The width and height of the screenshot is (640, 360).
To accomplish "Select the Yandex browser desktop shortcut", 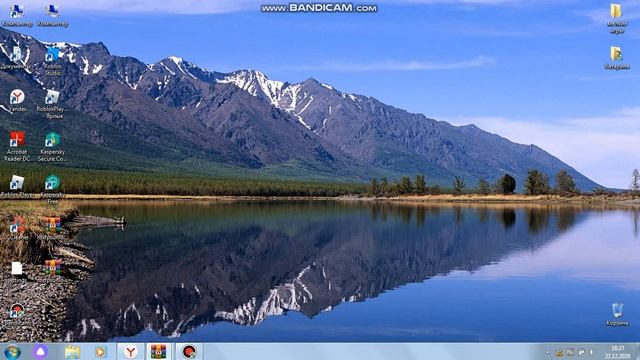I will [17, 100].
